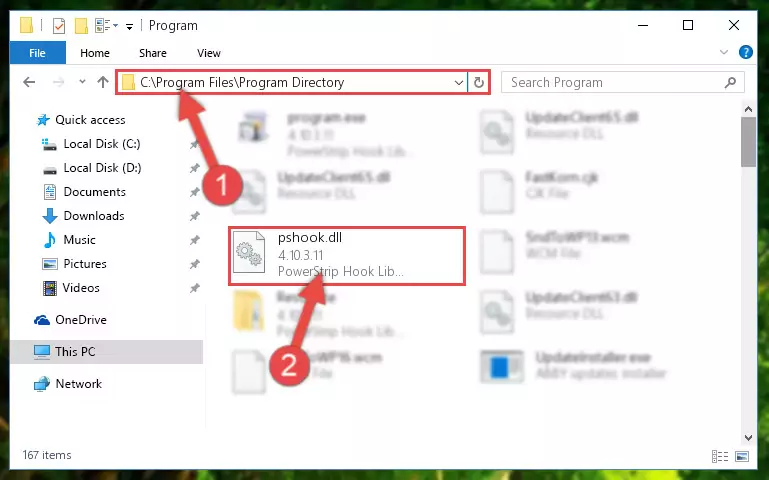Switch to Details view layout
This screenshot has width=769, height=480.
(720, 456)
